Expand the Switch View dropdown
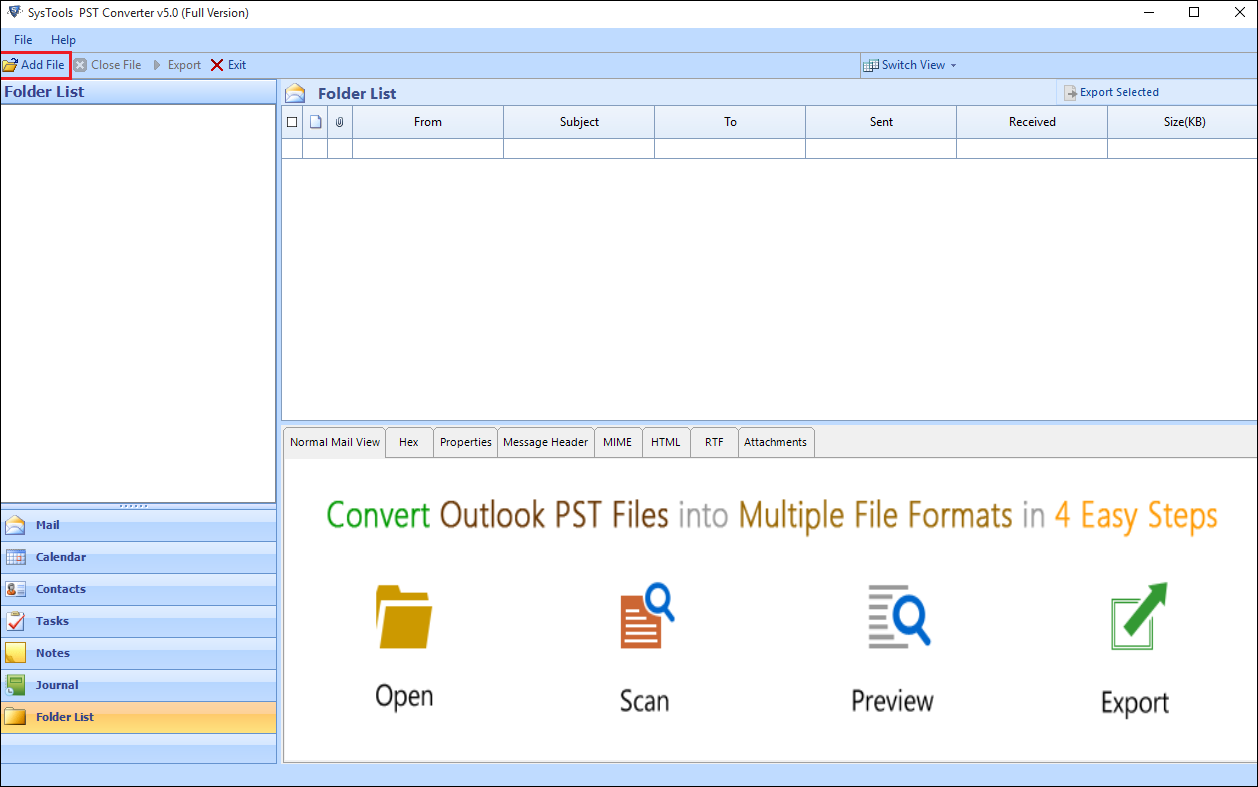The width and height of the screenshot is (1258, 787). click(x=910, y=65)
